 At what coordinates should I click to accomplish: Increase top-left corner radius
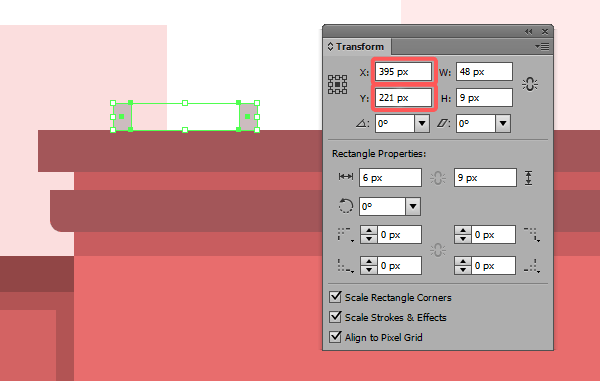pyautogui.click(x=369, y=231)
